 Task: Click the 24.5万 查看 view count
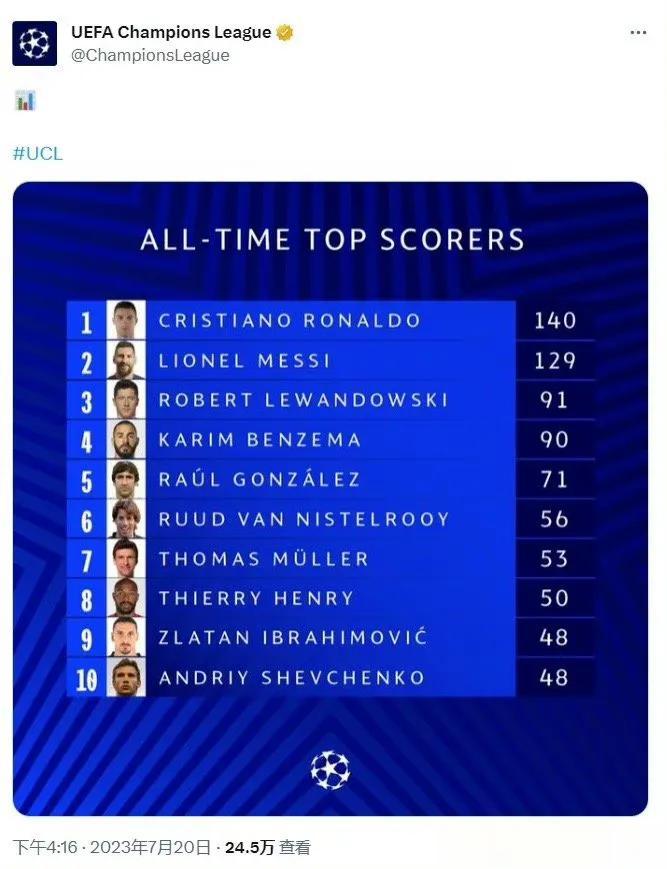click(x=268, y=847)
